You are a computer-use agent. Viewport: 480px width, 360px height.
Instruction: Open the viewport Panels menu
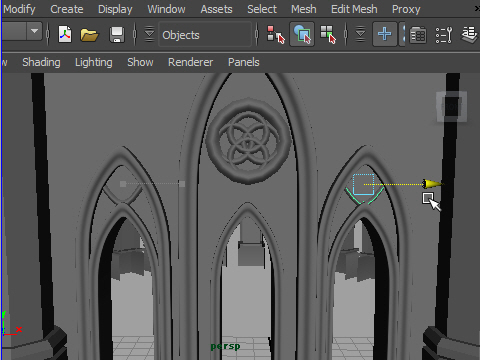click(244, 62)
